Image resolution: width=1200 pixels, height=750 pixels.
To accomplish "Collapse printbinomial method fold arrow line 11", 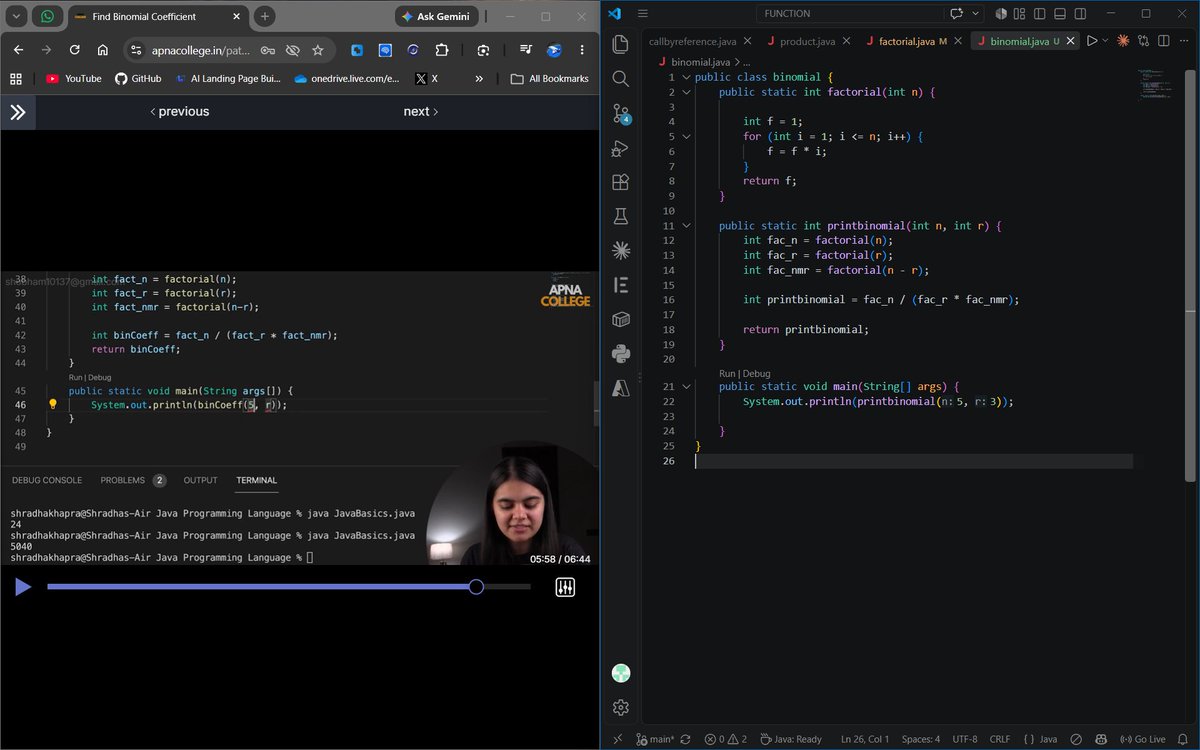I will click(686, 226).
